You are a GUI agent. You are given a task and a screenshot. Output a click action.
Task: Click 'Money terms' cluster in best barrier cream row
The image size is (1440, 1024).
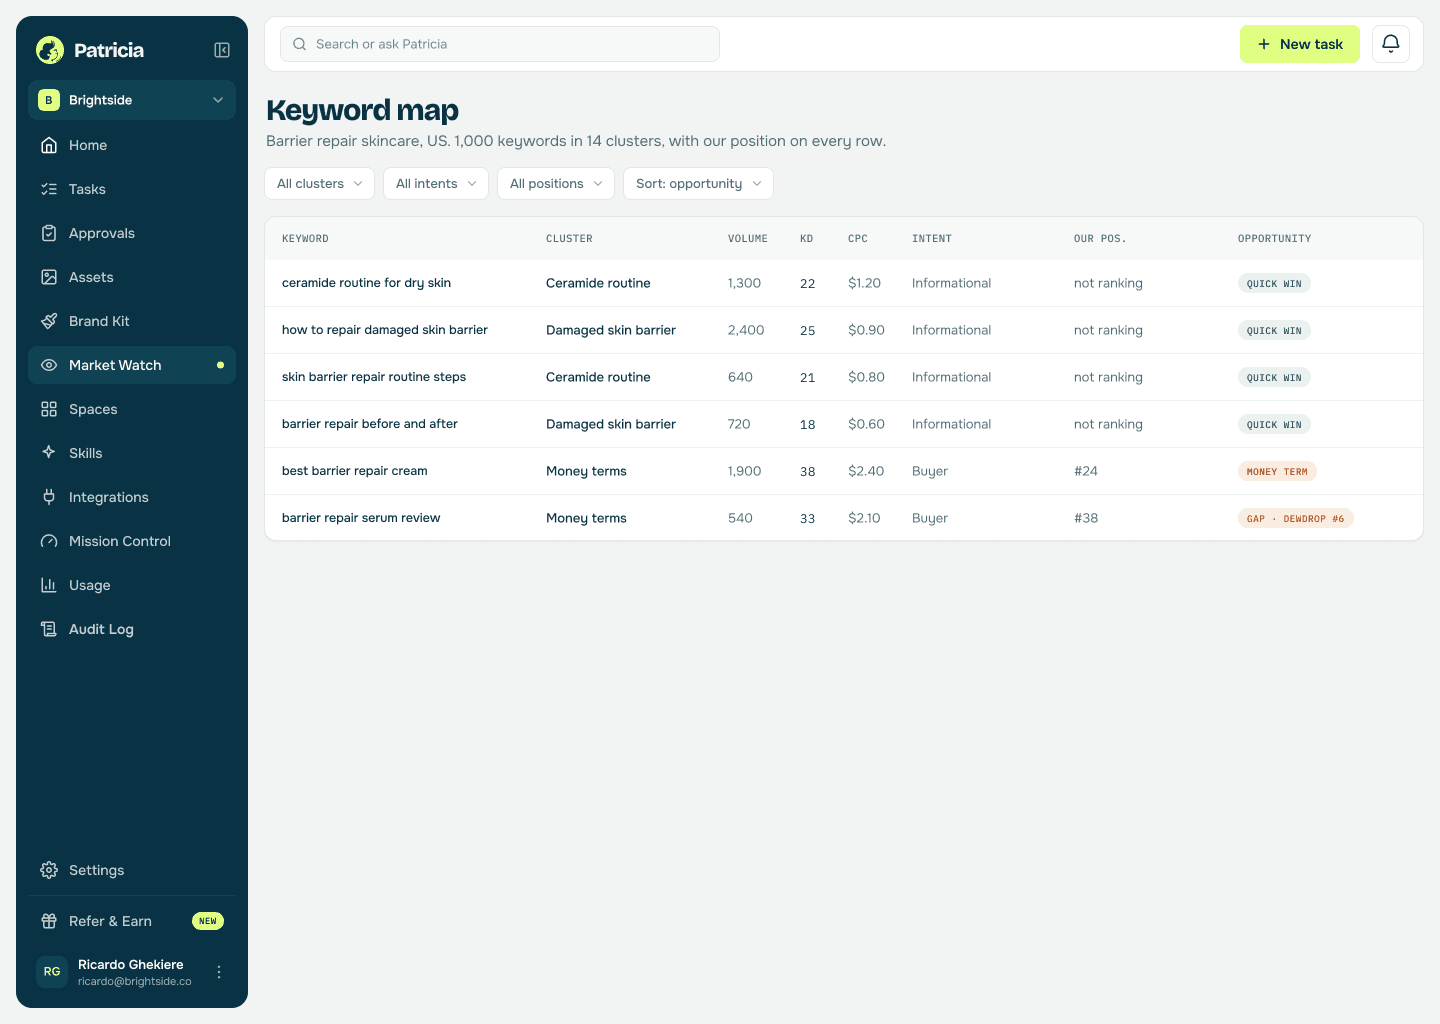click(x=586, y=471)
